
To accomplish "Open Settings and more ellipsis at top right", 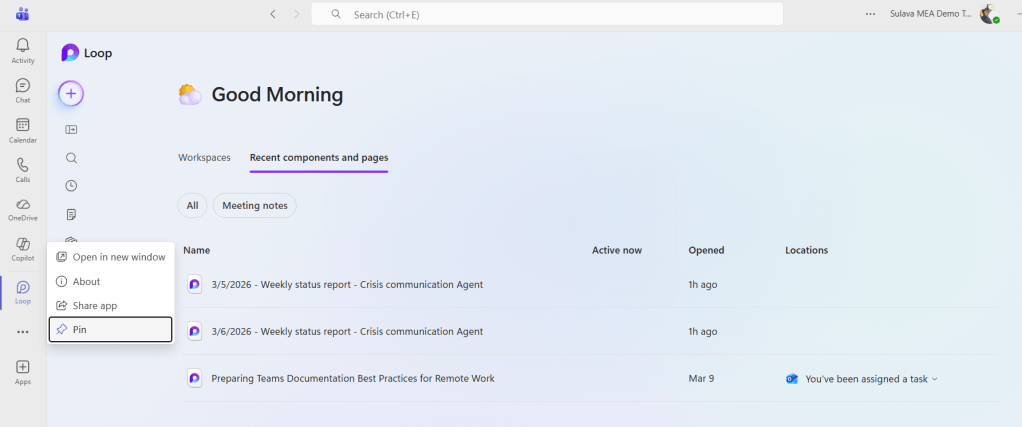I will pos(870,14).
